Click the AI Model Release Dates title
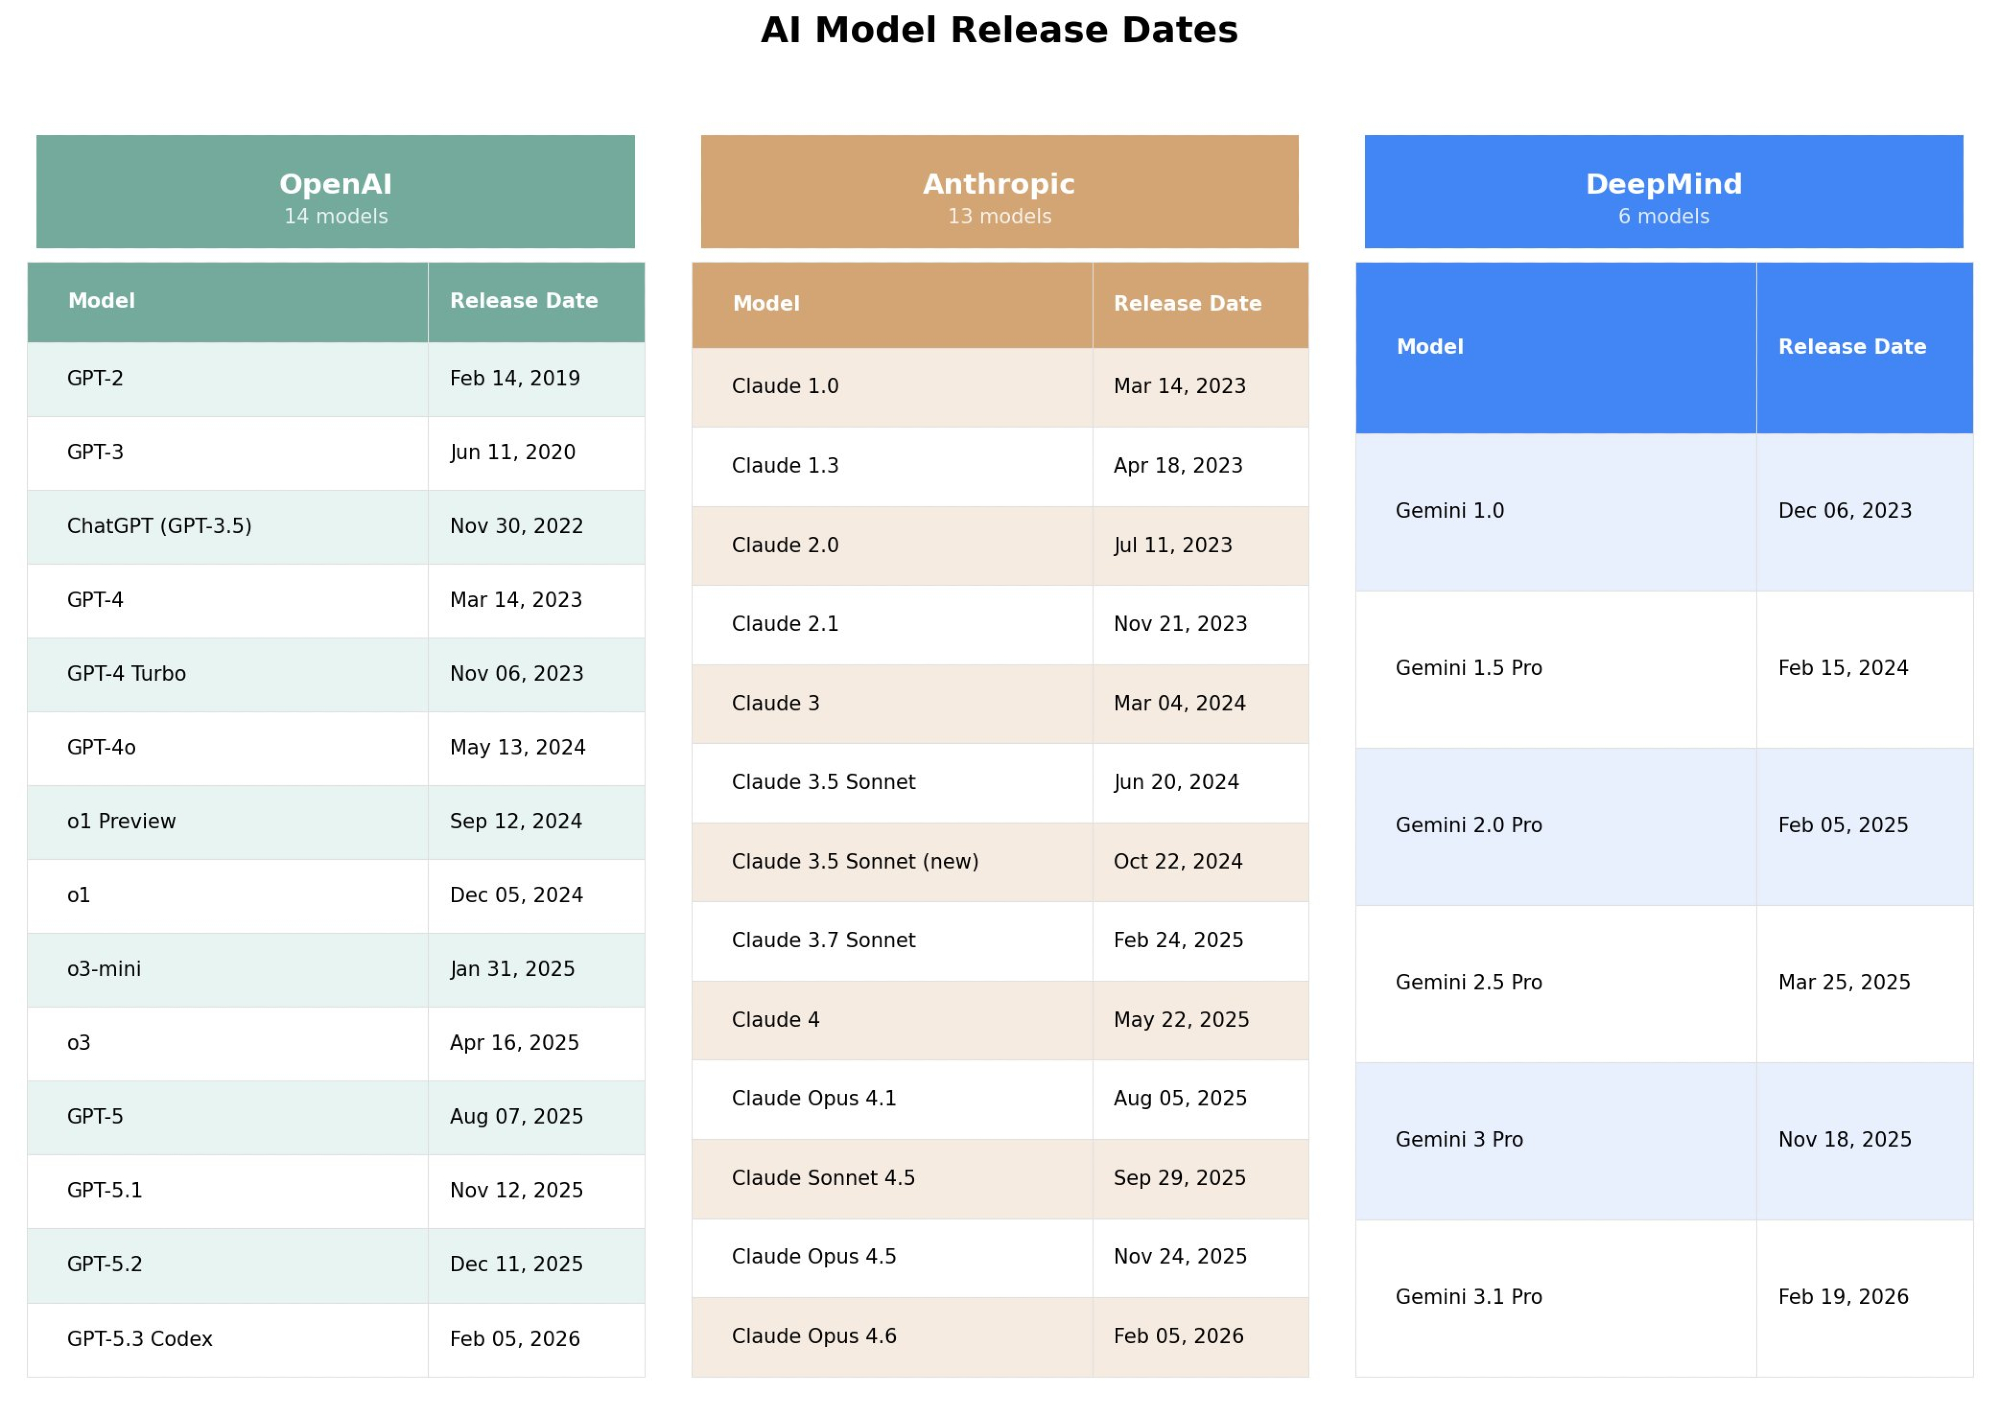This screenshot has width=2000, height=1416. [x=999, y=30]
